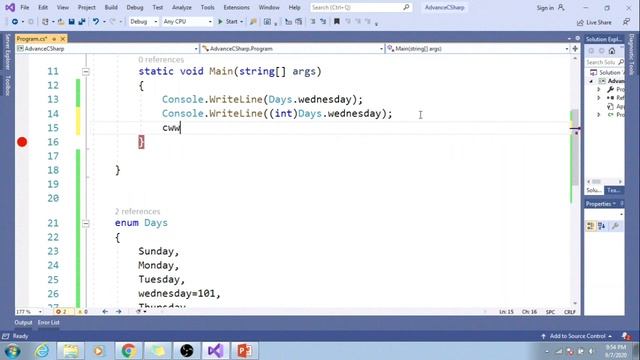Open the Diagnostic Tools side tab

tap(632, 54)
